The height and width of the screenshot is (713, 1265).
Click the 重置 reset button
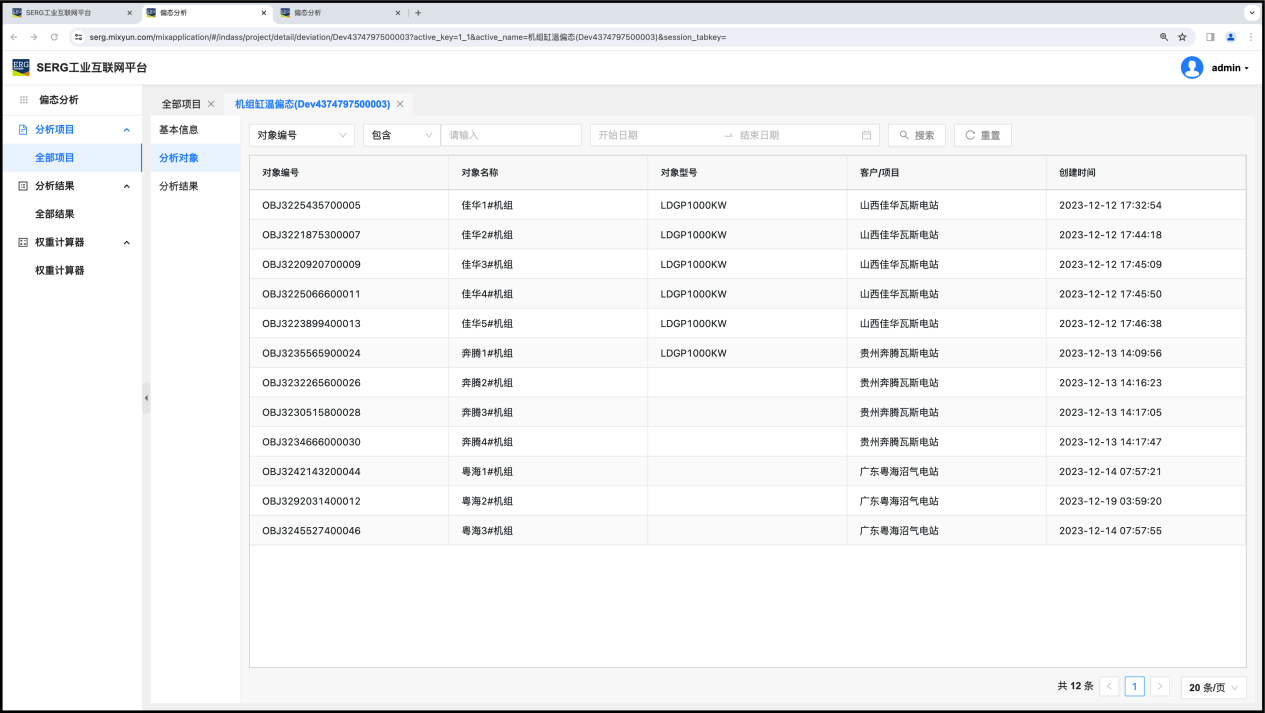pyautogui.click(x=982, y=135)
